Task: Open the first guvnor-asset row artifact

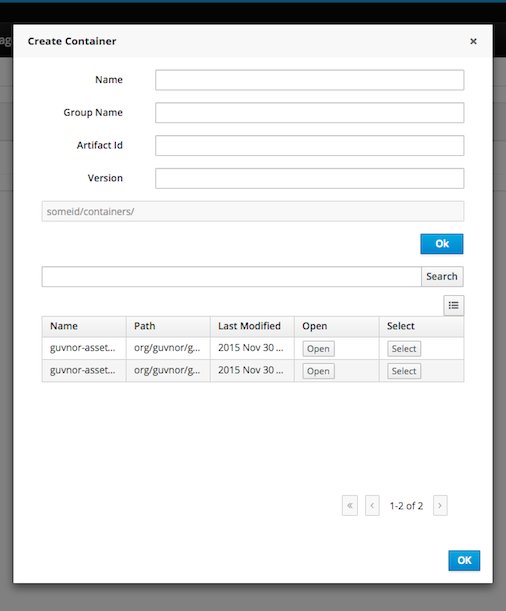Action: 318,349
